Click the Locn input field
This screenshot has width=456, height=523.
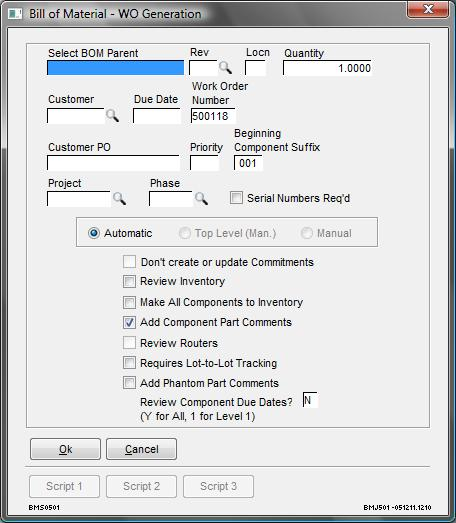click(x=256, y=68)
